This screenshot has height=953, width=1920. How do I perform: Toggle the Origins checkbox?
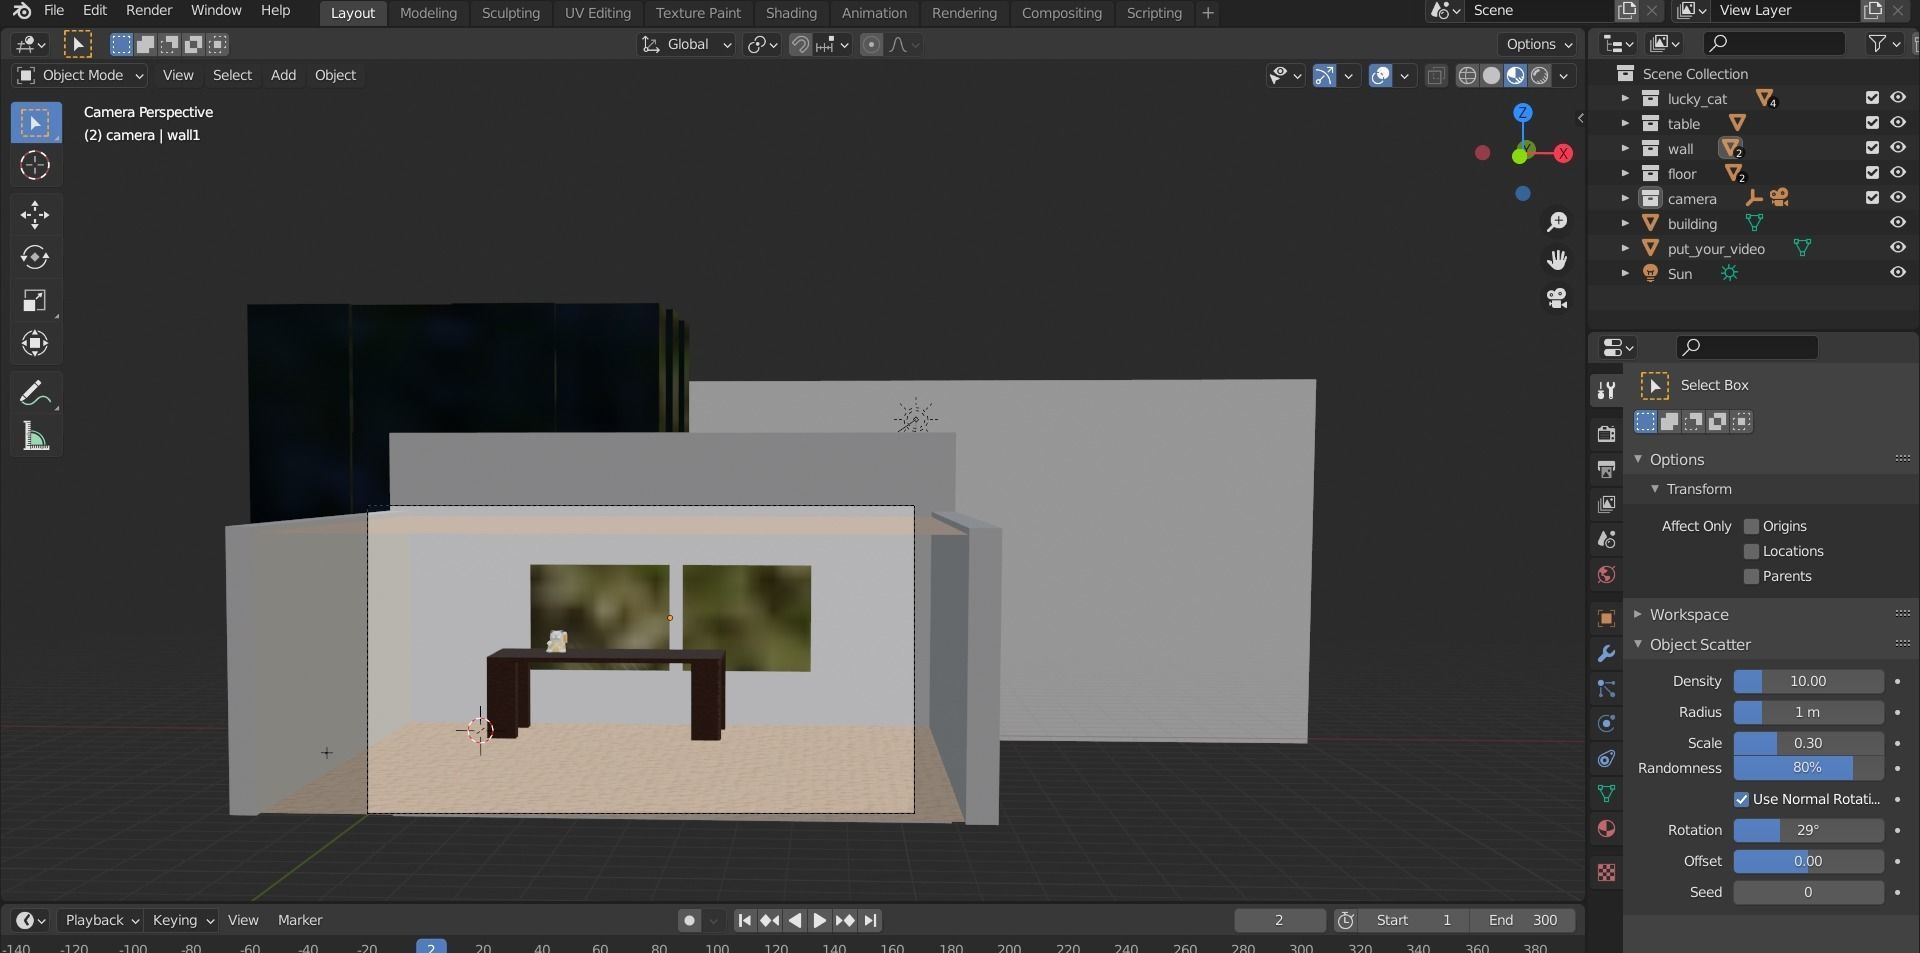1751,526
